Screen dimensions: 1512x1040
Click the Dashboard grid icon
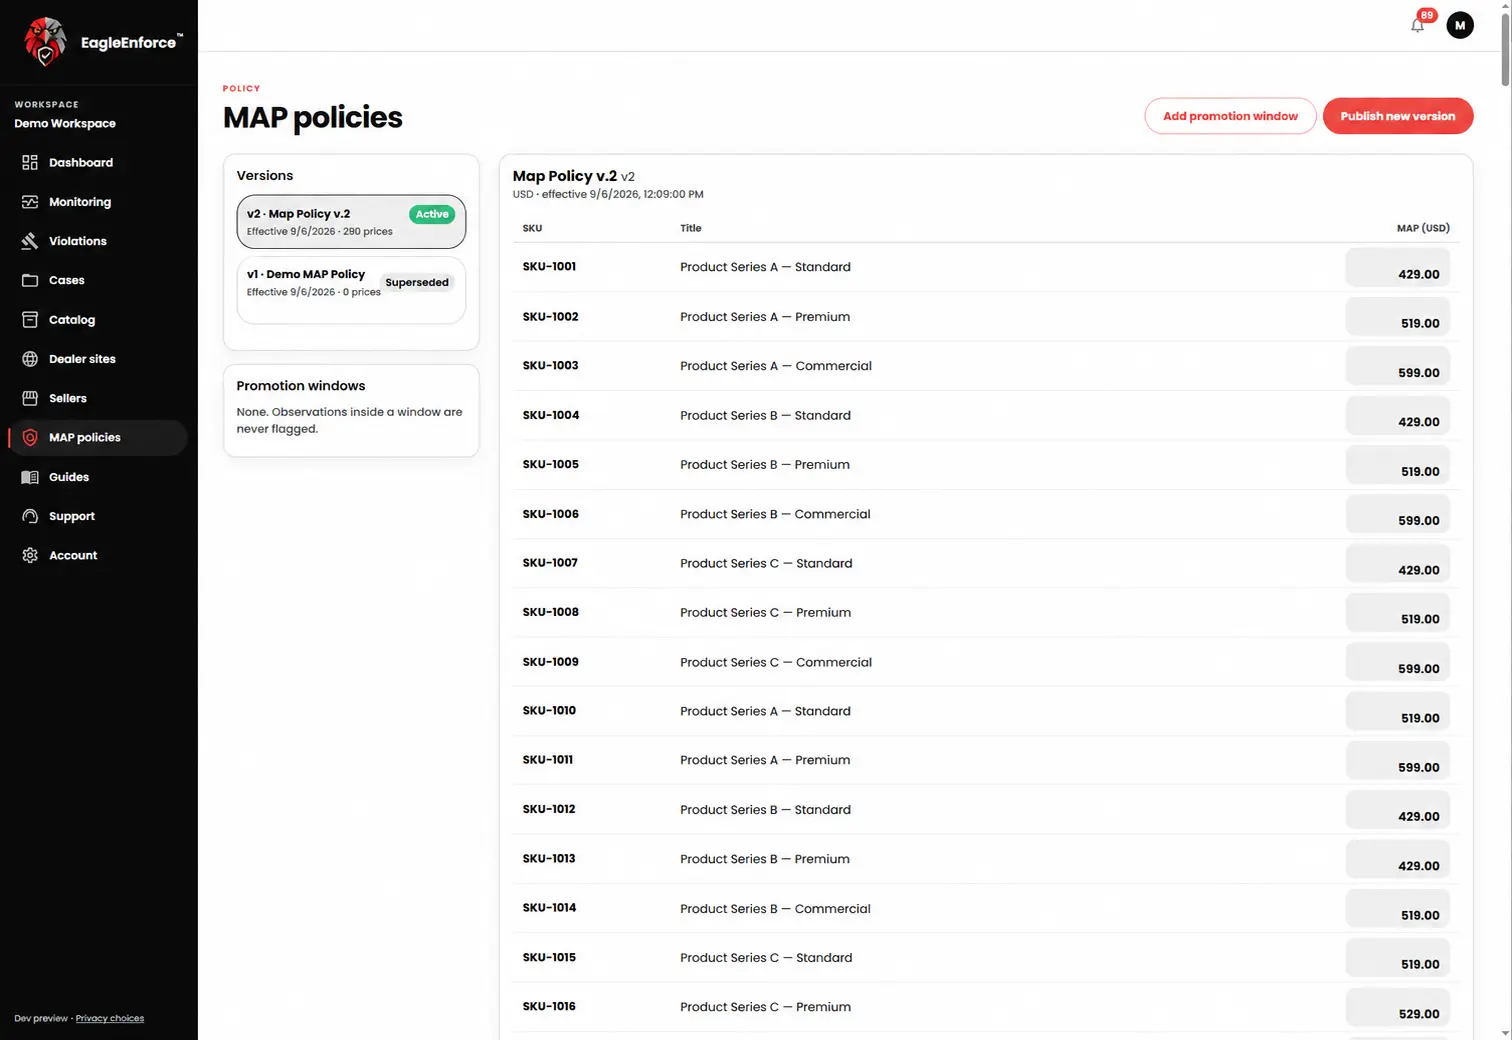30,163
